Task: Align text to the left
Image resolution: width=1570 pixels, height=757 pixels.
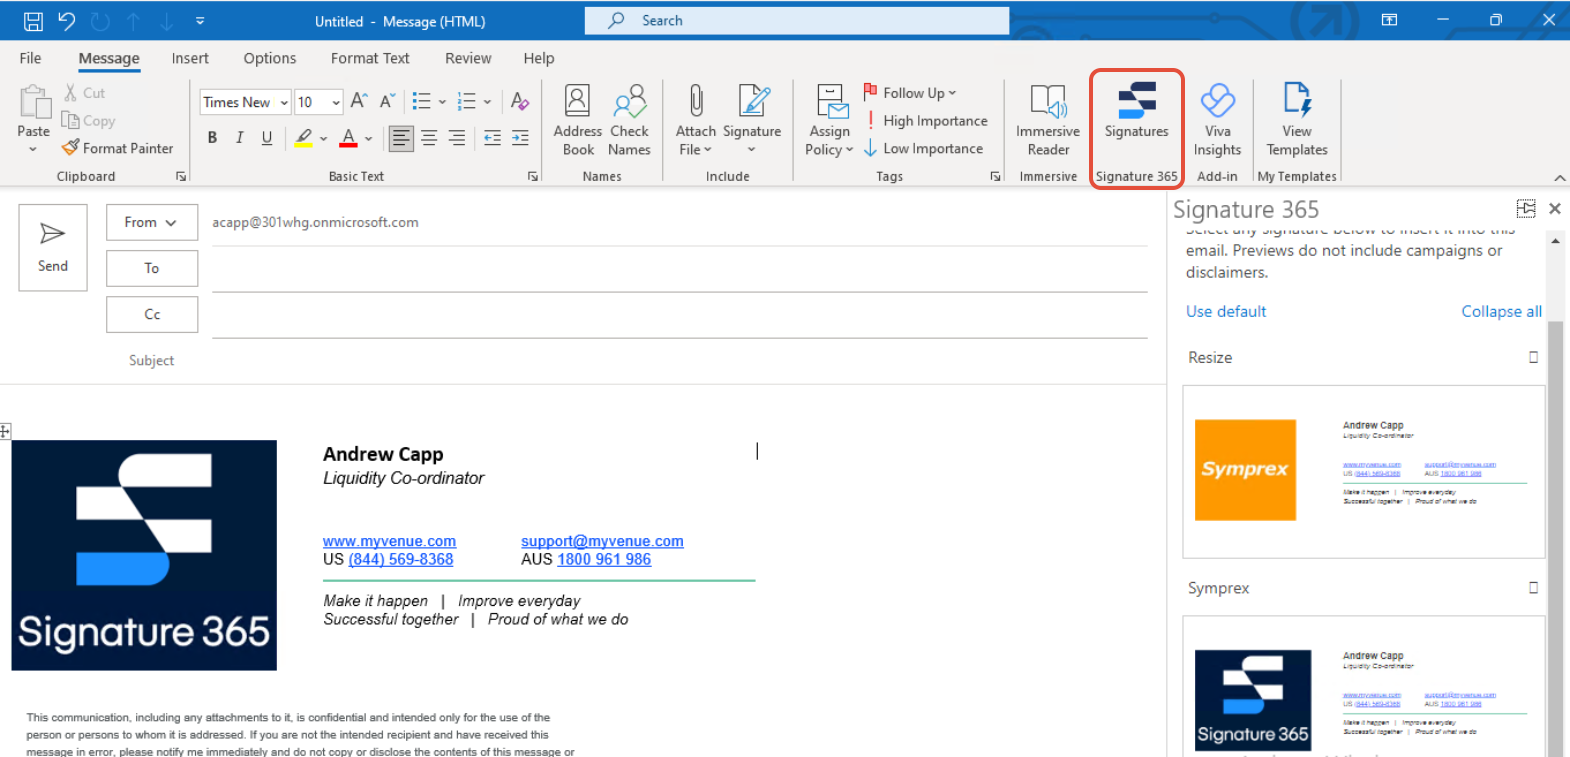Action: click(401, 138)
